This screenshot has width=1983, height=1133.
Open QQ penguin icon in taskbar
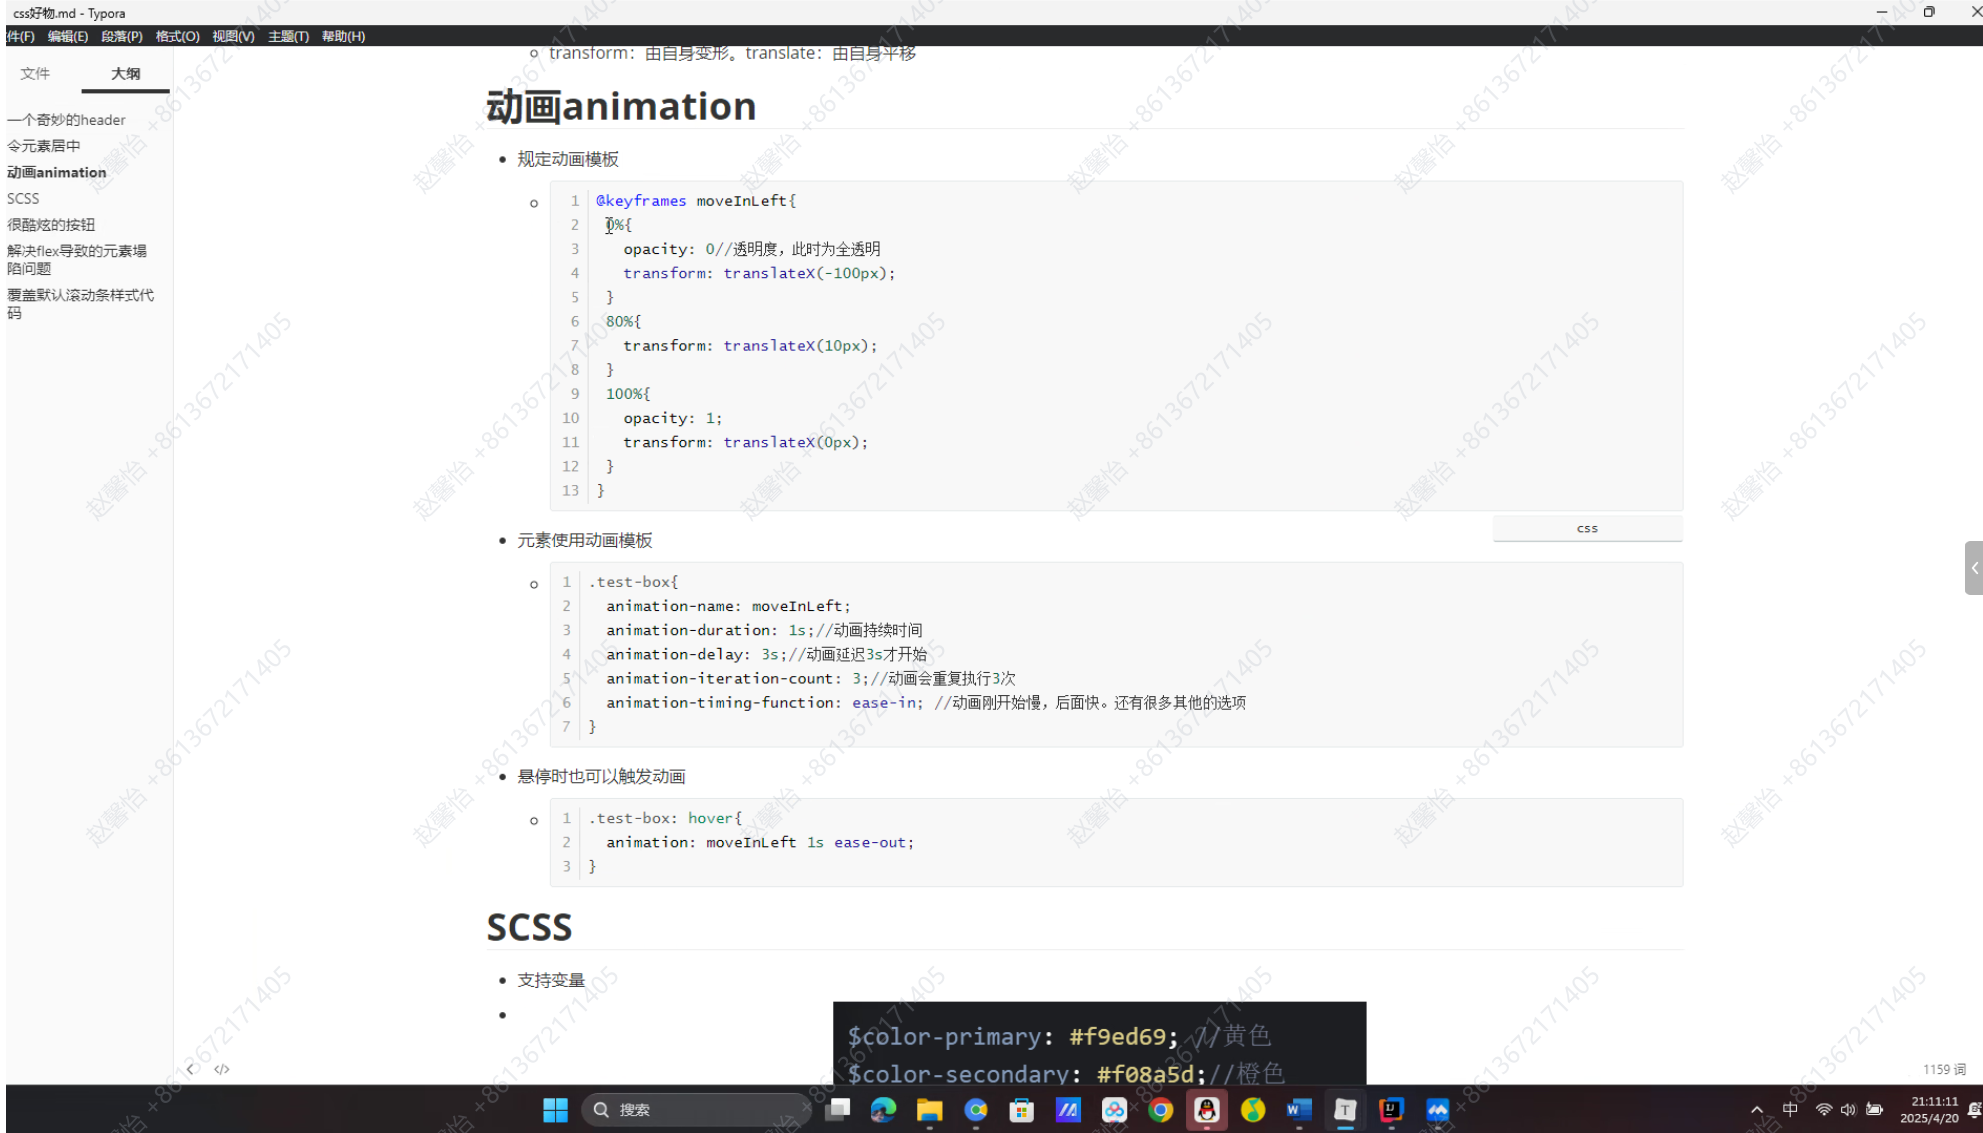coord(1207,1109)
